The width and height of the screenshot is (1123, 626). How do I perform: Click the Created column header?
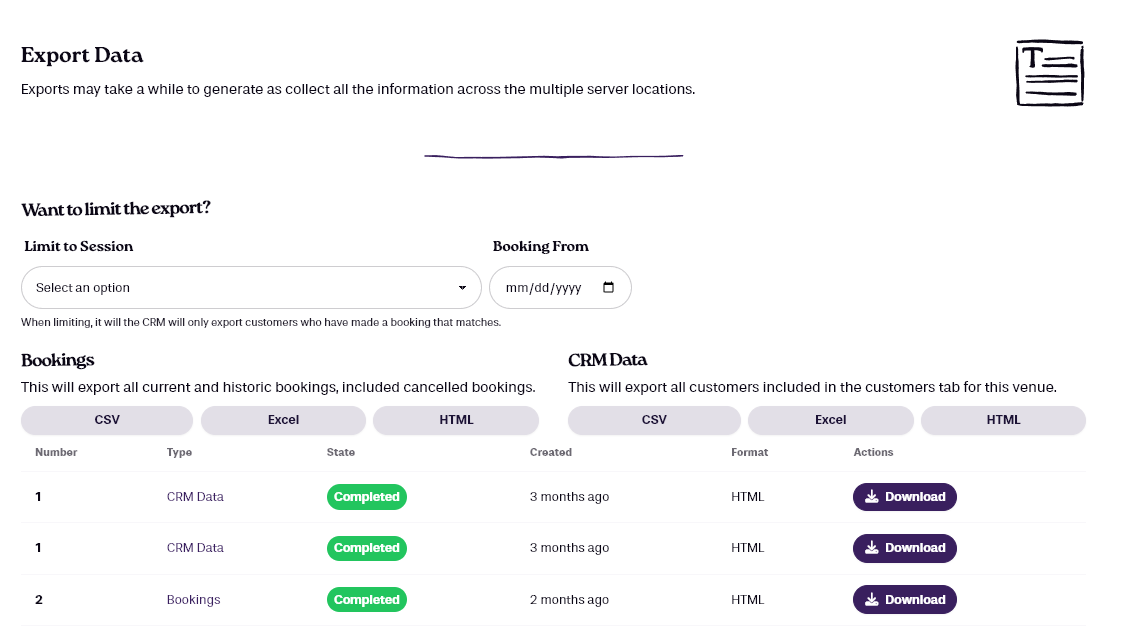tap(551, 452)
